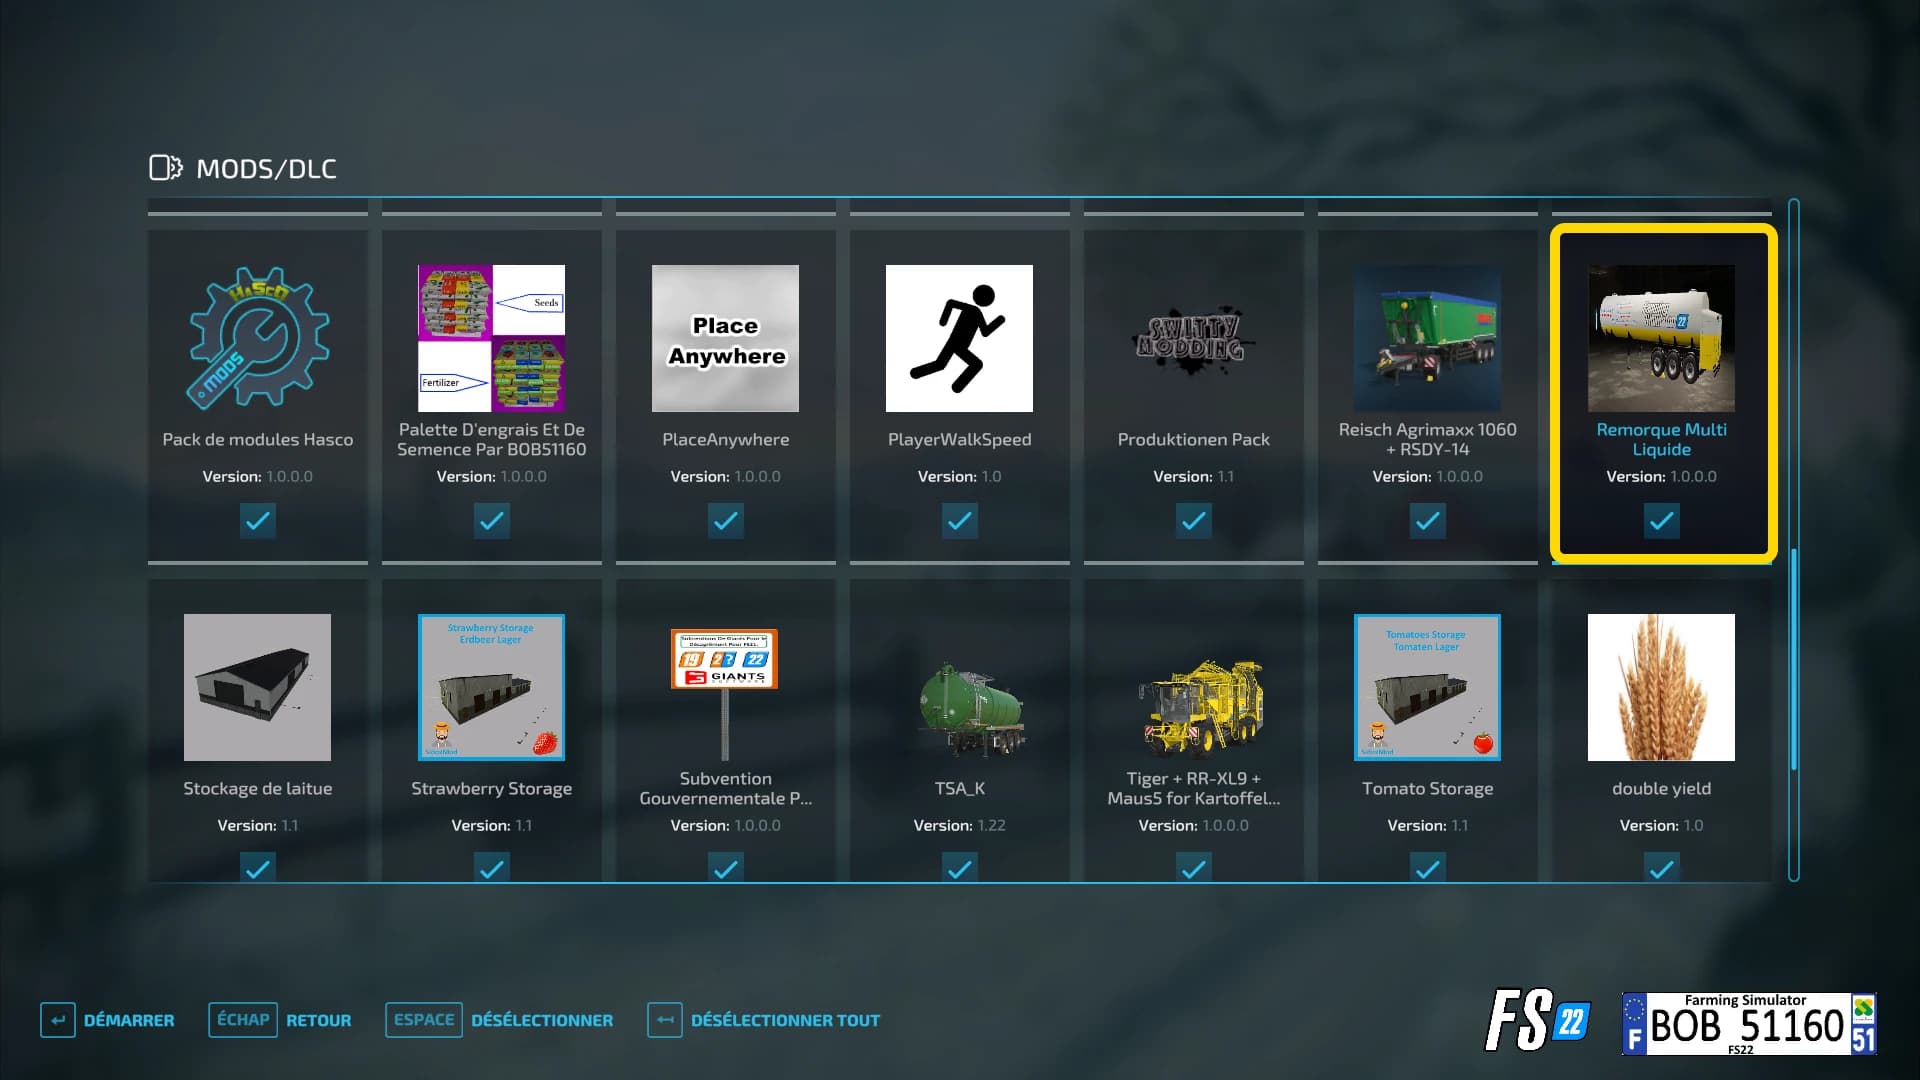Uncheck the Remorque Multi Liquide checkbox
Image resolution: width=1920 pixels, height=1080 pixels.
(1661, 520)
